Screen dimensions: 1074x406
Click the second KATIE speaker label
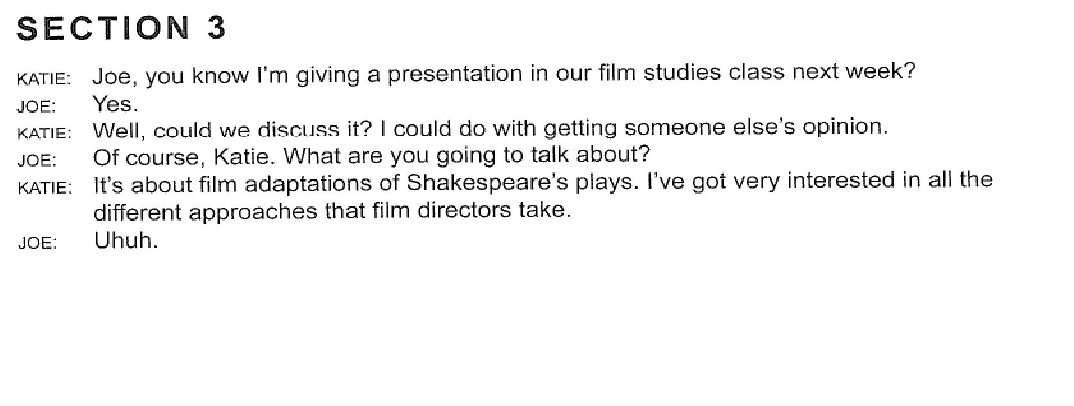click(44, 133)
